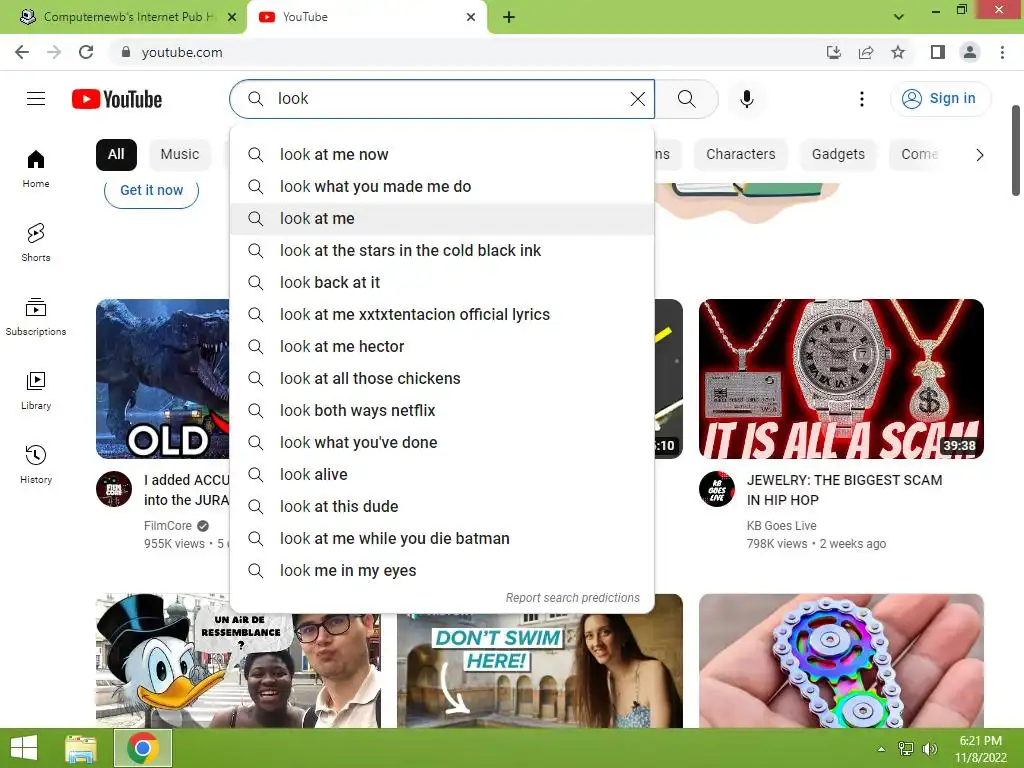The width and height of the screenshot is (1024, 768).
Task: Select the Gadgets filter chip
Action: coord(838,155)
